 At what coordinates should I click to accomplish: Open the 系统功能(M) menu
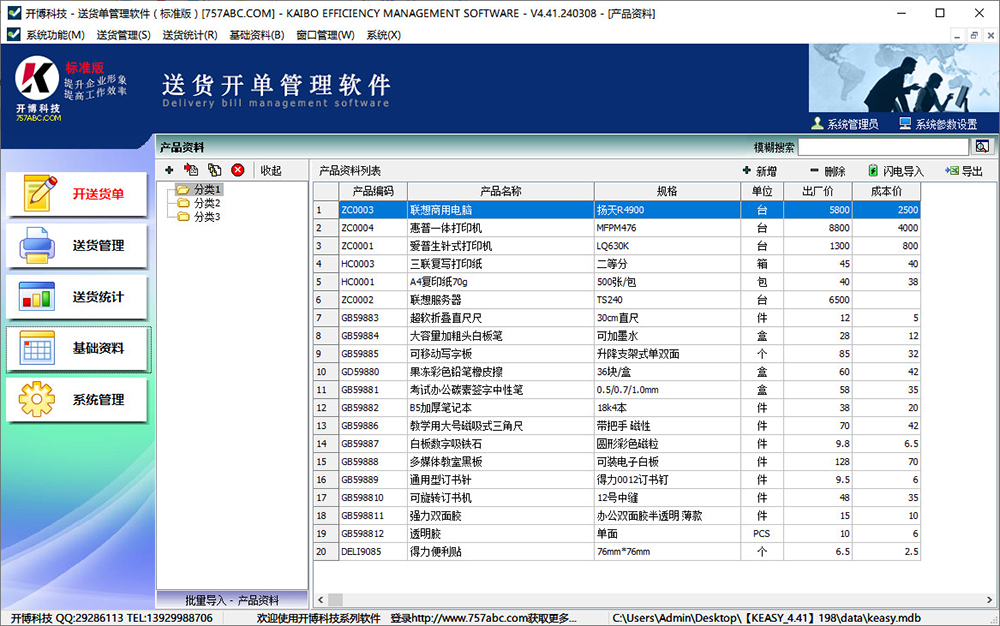pyautogui.click(x=55, y=35)
